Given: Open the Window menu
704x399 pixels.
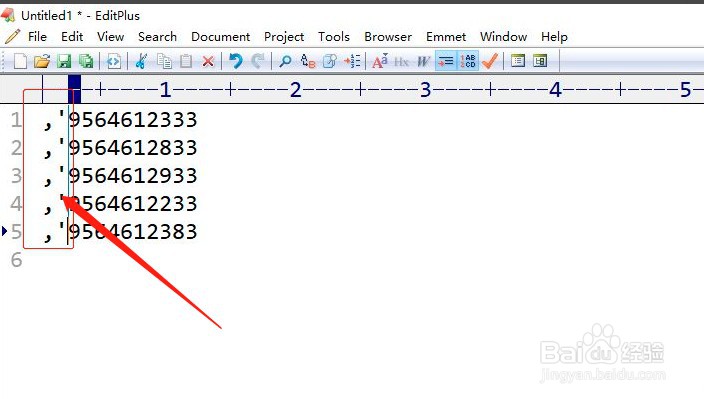Looking at the screenshot, I should point(503,36).
